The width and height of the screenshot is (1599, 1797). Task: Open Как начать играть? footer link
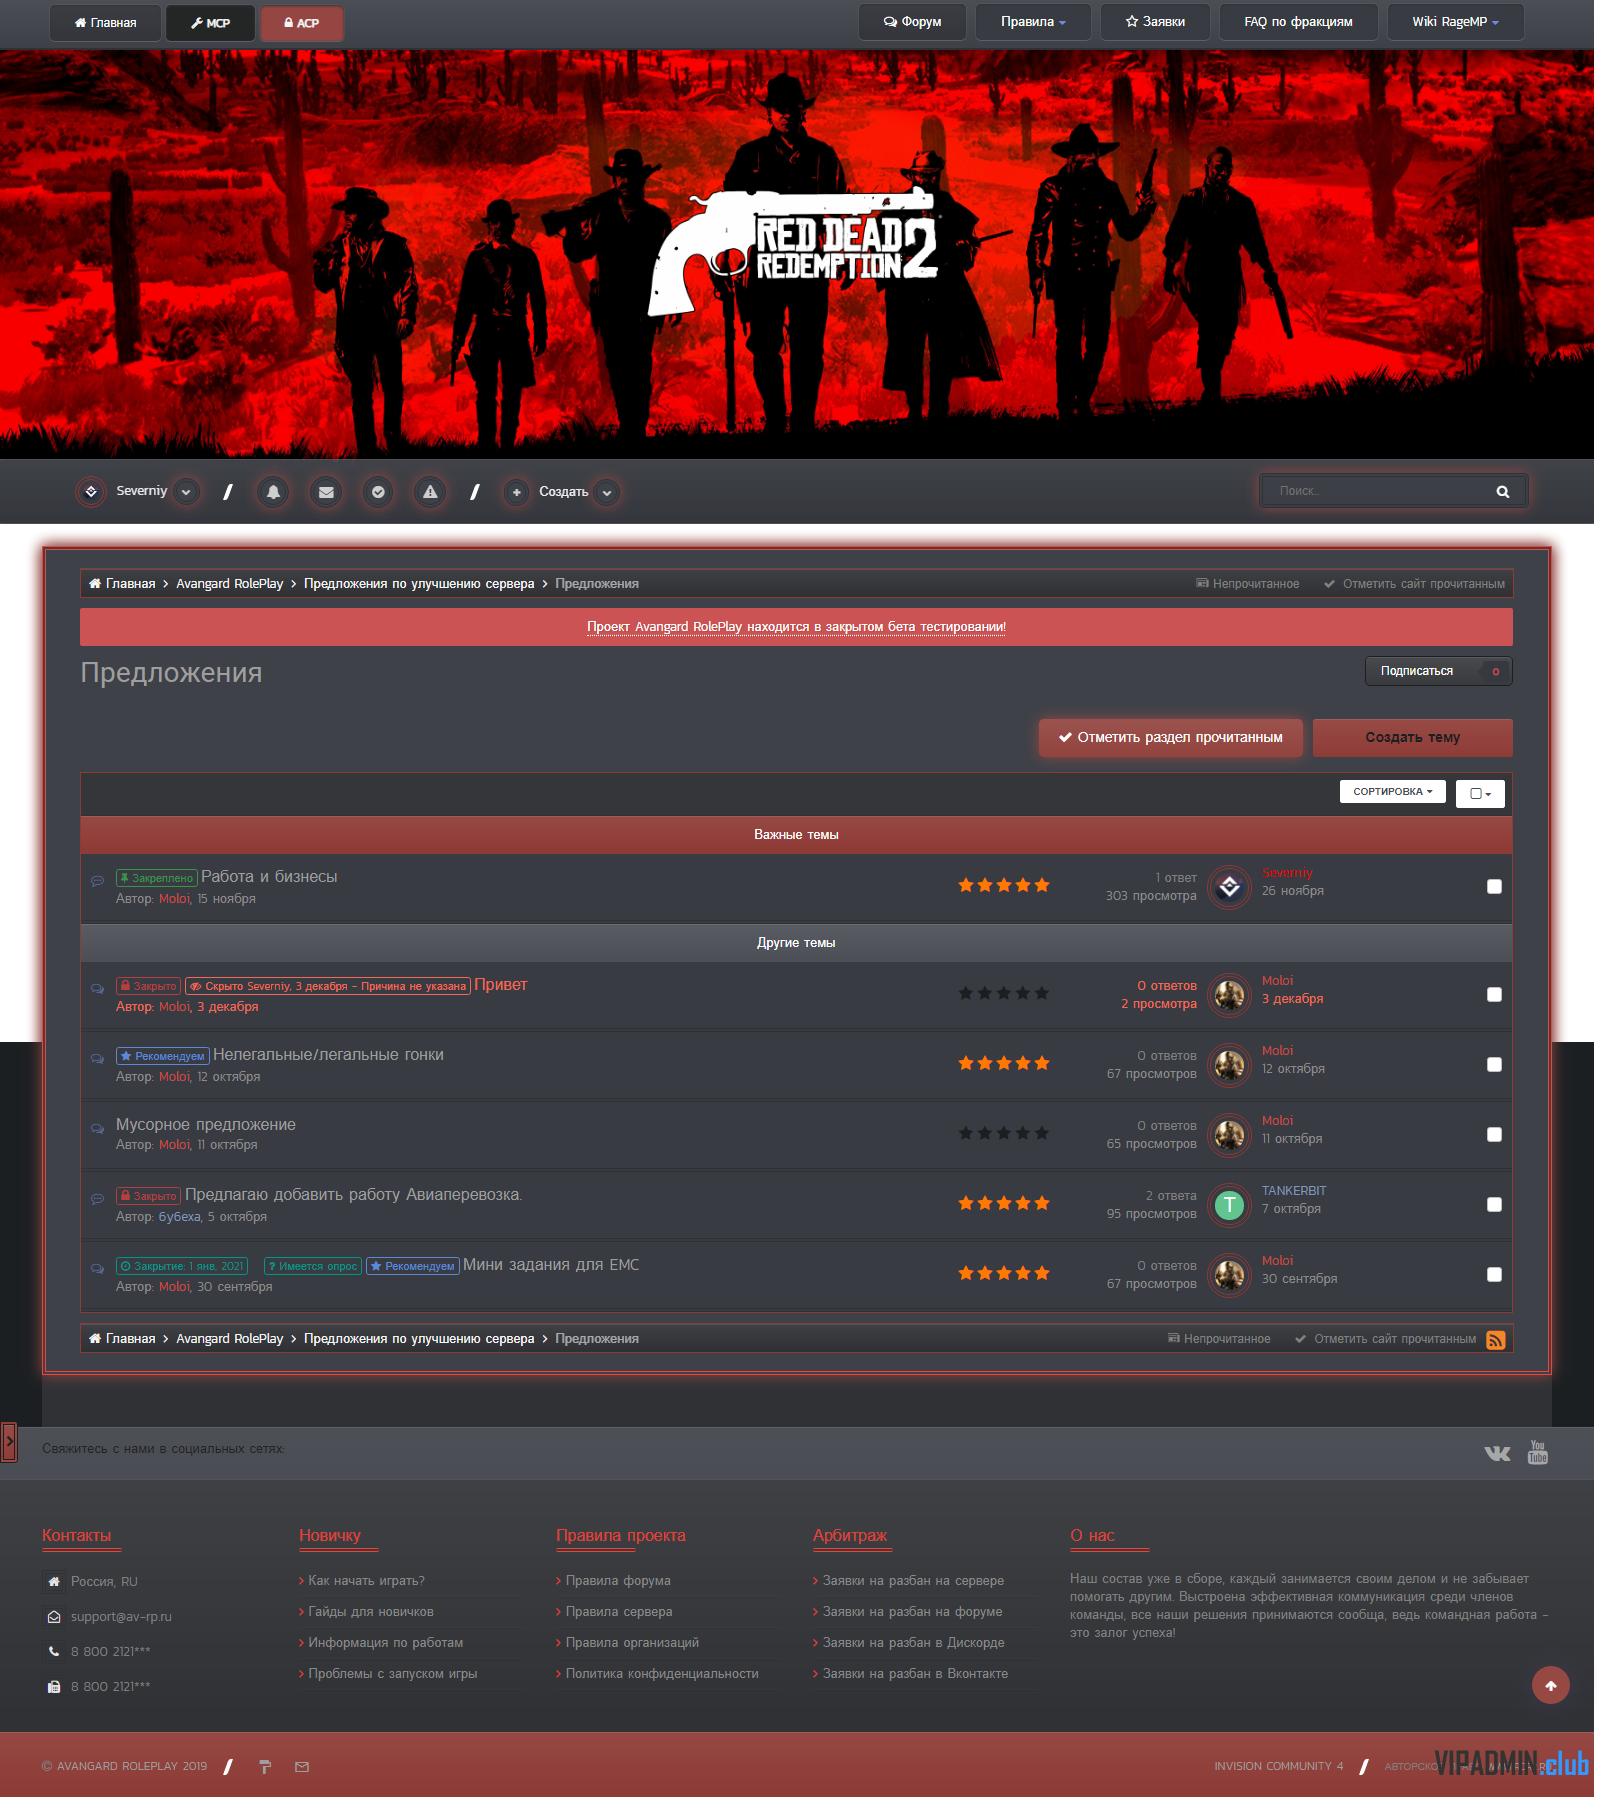[366, 1581]
